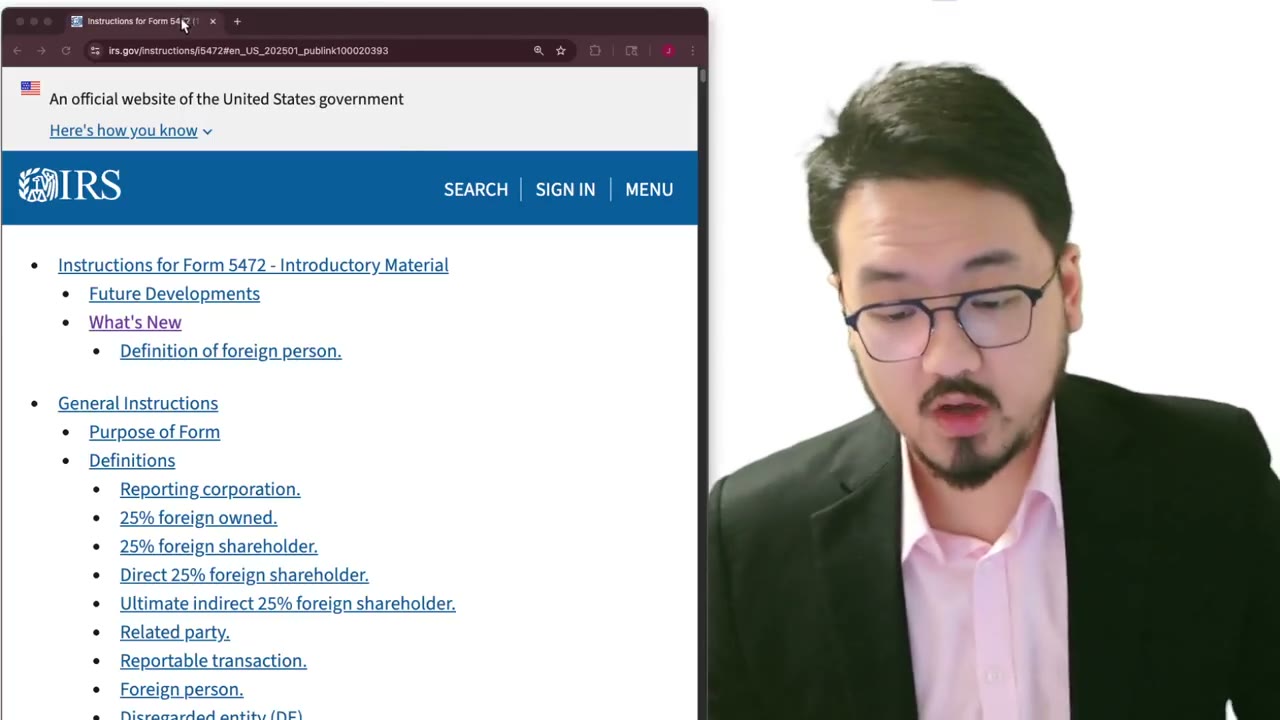Select the Instructions for Form 5472 tab
1280x720 pixels.
coord(144,21)
